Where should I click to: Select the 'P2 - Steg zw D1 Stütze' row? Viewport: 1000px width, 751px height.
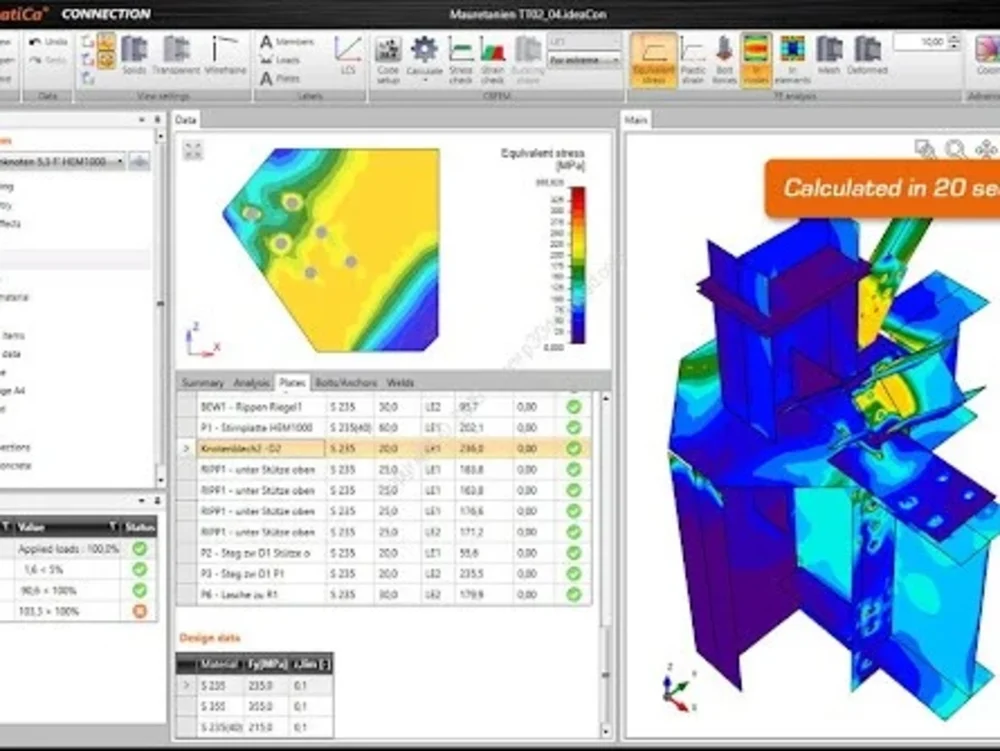[x=384, y=553]
